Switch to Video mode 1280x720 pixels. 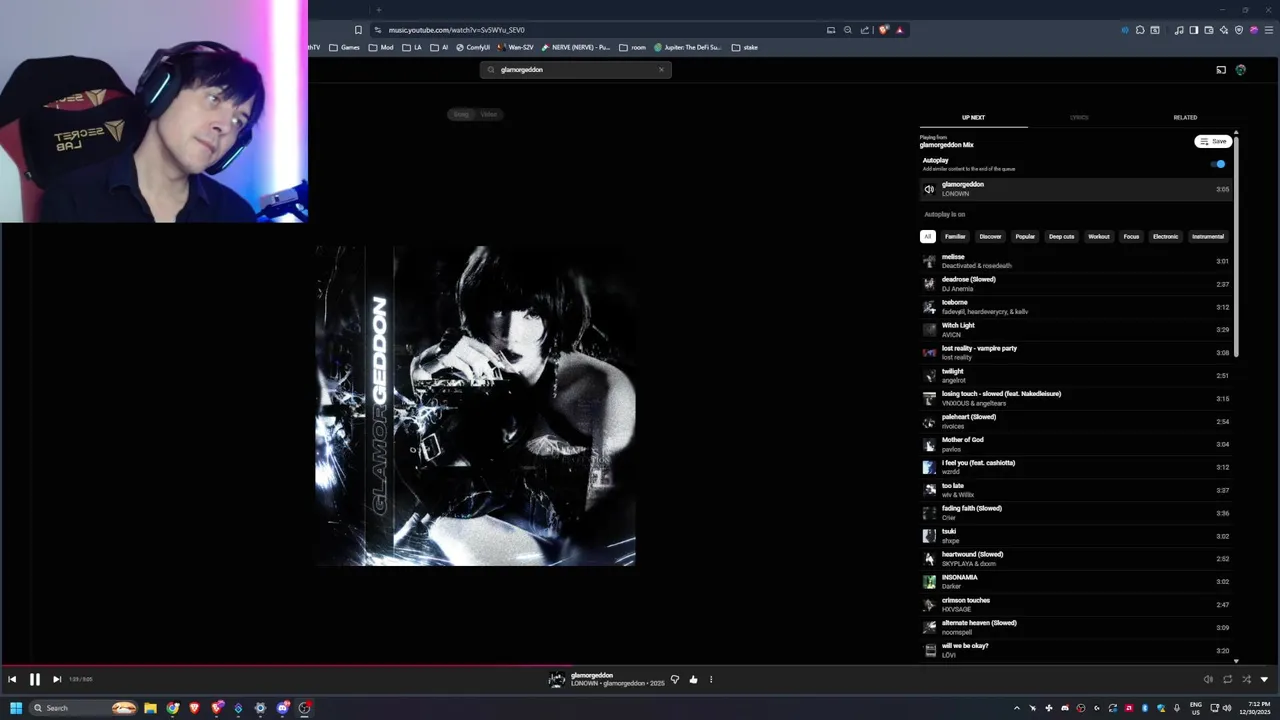tap(489, 114)
